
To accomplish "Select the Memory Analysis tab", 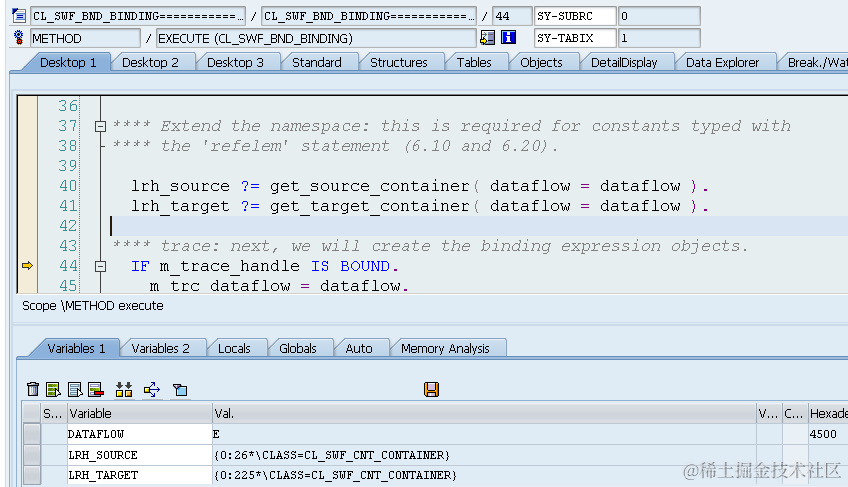I will [x=445, y=348].
